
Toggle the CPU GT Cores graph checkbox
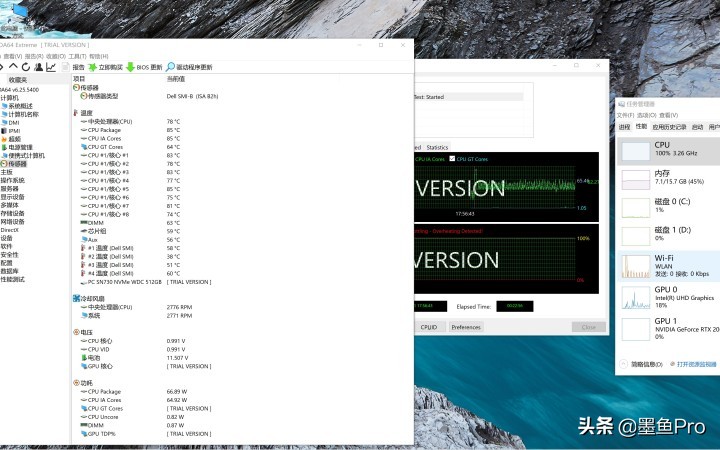click(452, 159)
